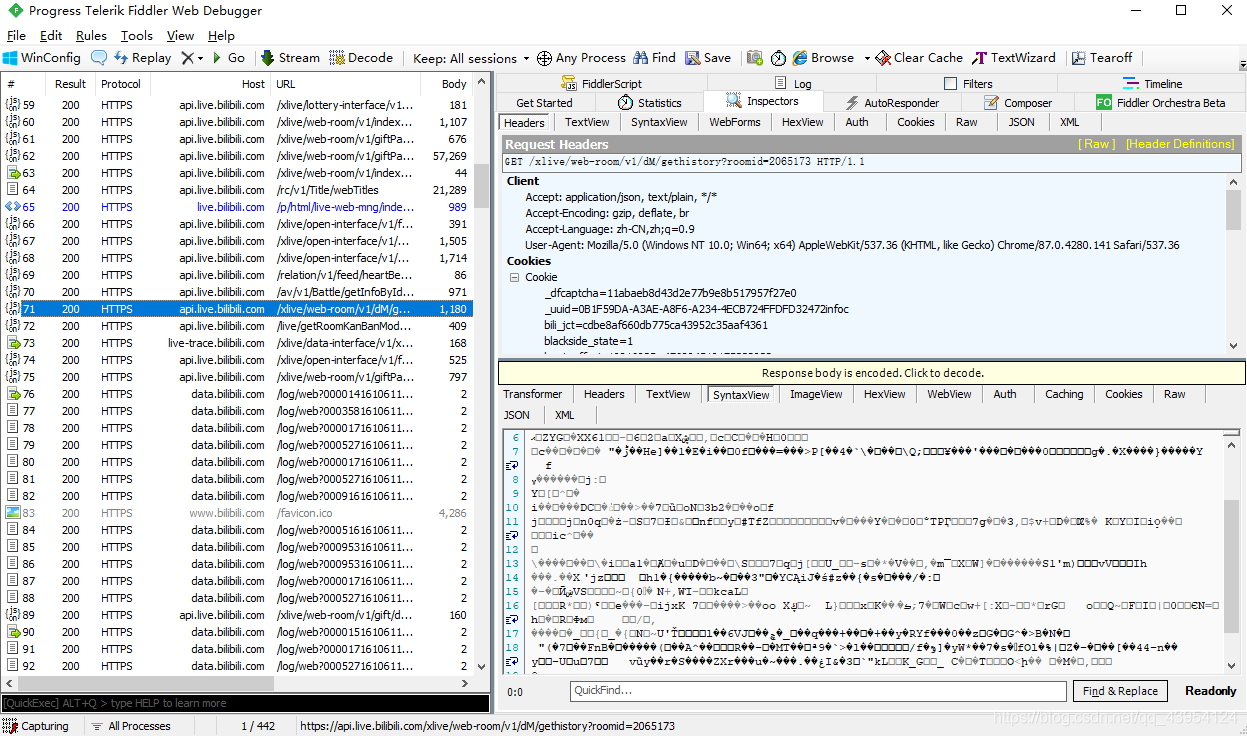This screenshot has height=736, width=1247.
Task: Open the TextWizard tool
Action: pyautogui.click(x=1014, y=58)
